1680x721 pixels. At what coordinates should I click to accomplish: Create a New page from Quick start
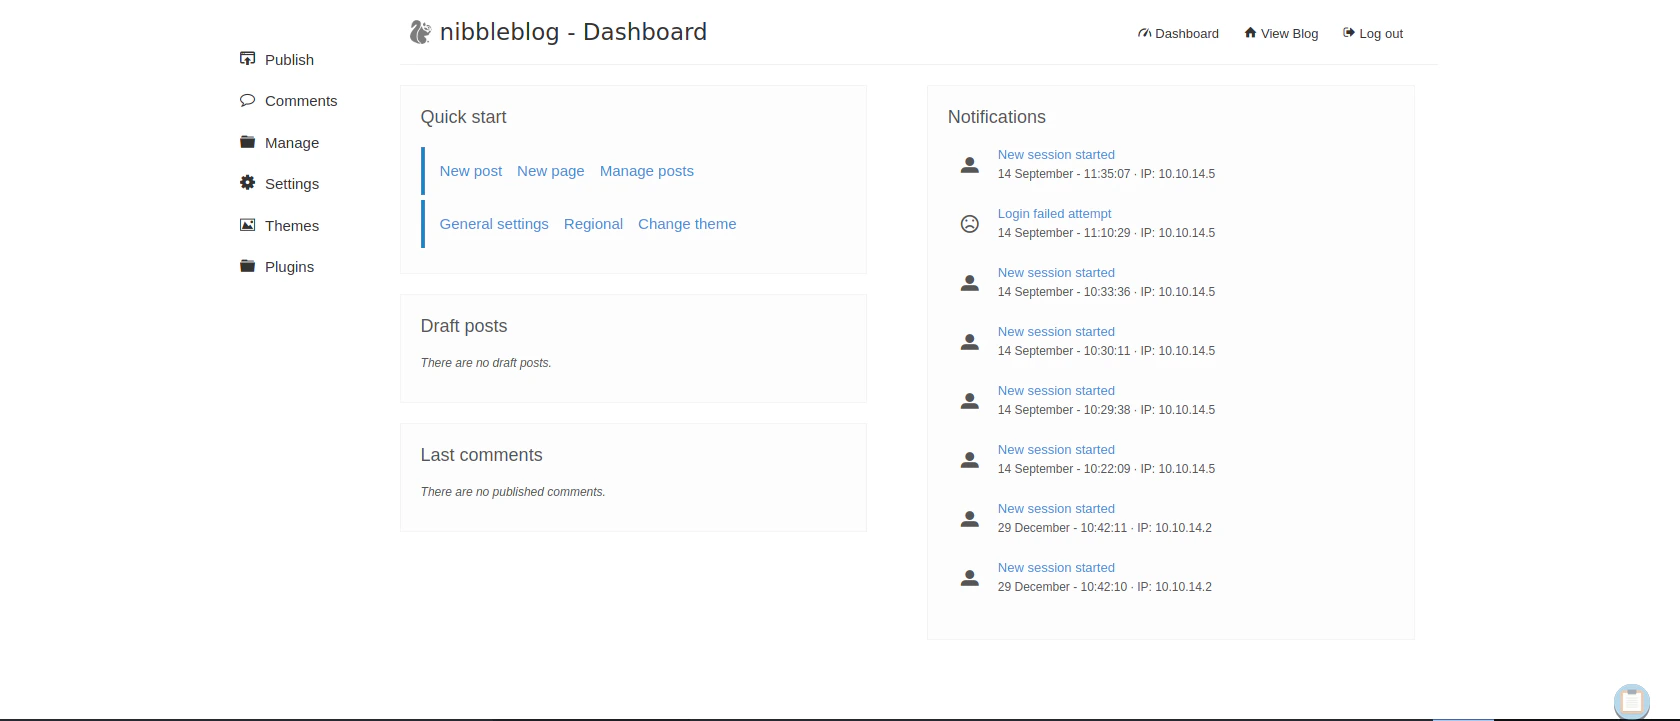tap(551, 171)
